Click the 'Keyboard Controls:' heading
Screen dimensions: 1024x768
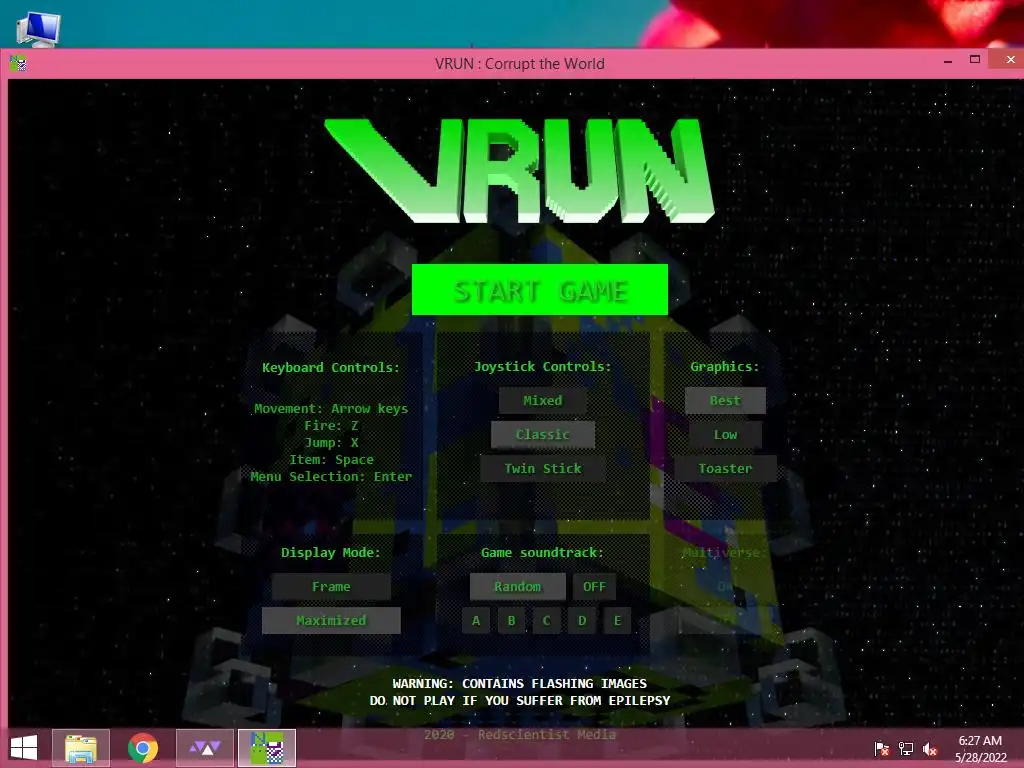[x=330, y=367]
